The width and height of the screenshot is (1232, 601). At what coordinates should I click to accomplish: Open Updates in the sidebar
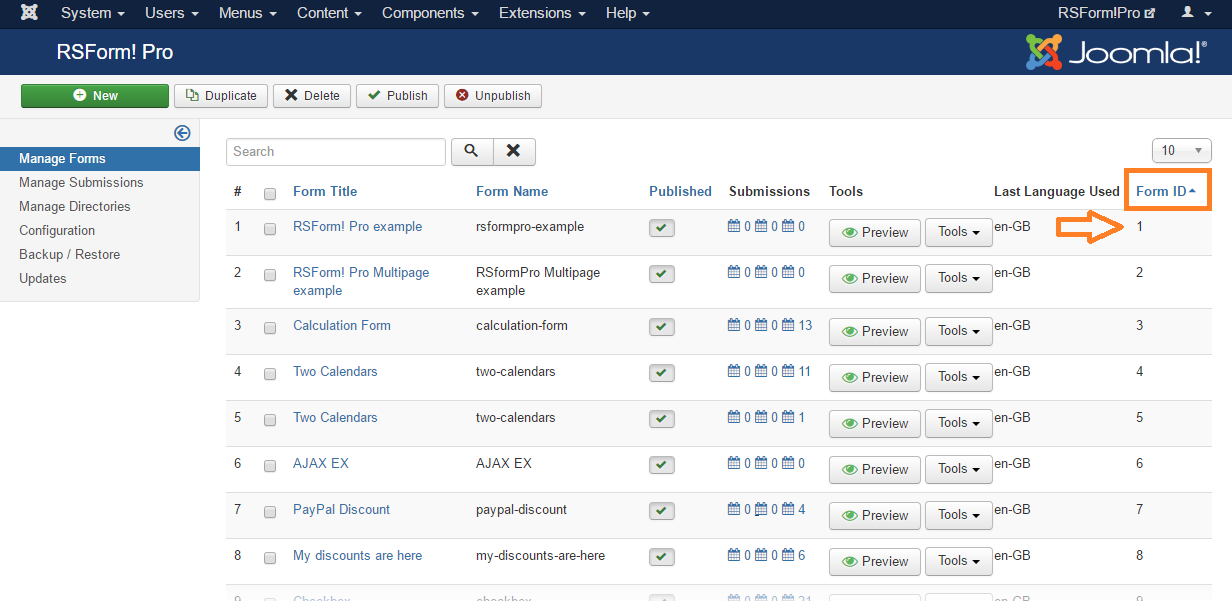tap(43, 278)
